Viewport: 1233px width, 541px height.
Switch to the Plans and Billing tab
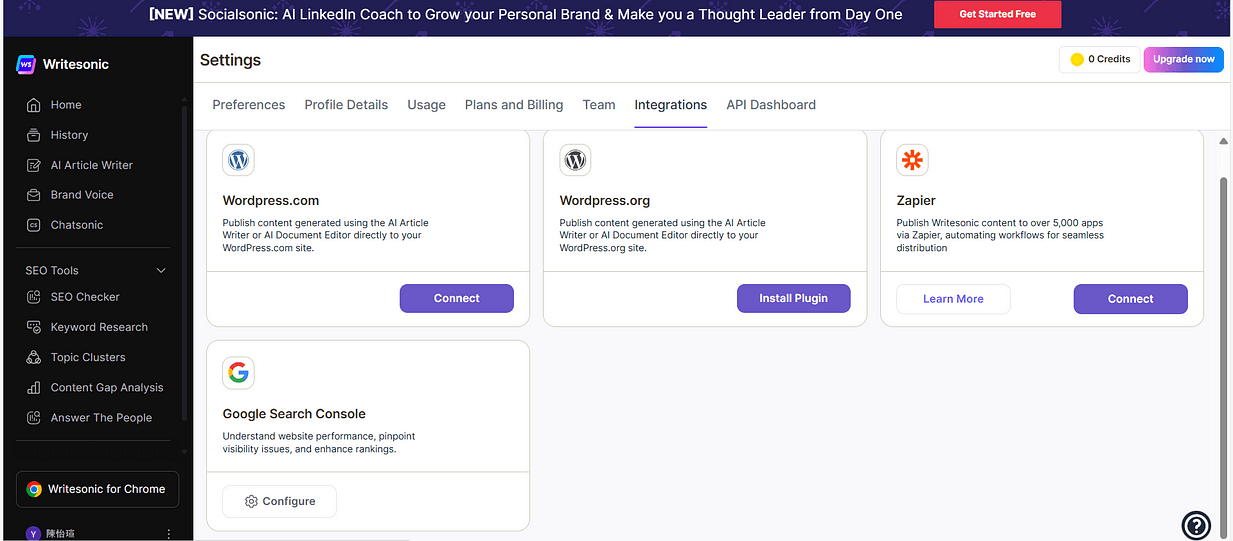tap(514, 105)
